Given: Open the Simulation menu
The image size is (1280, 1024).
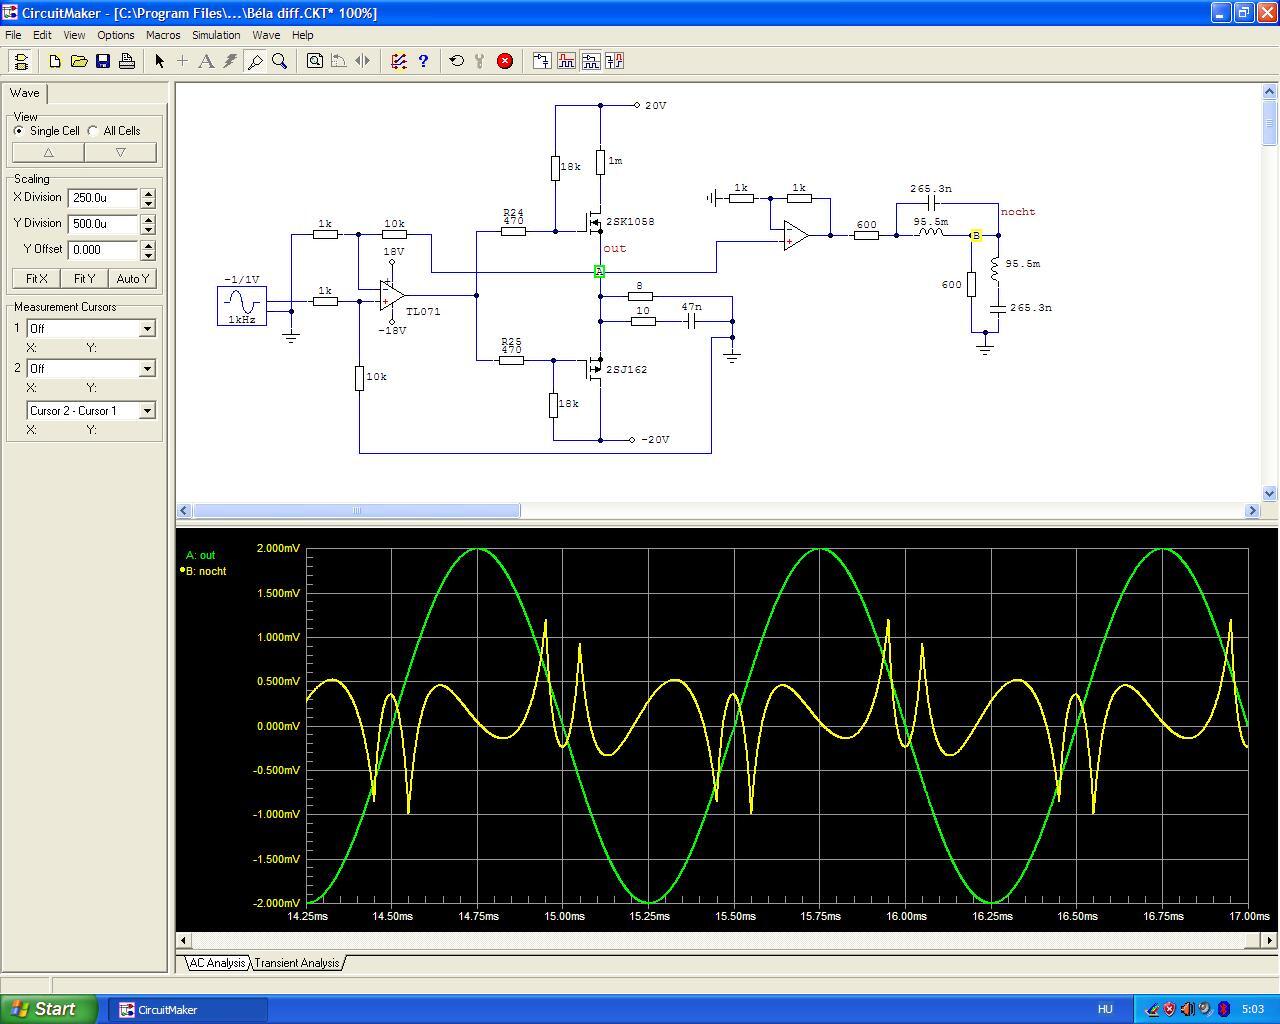Looking at the screenshot, I should pos(216,35).
